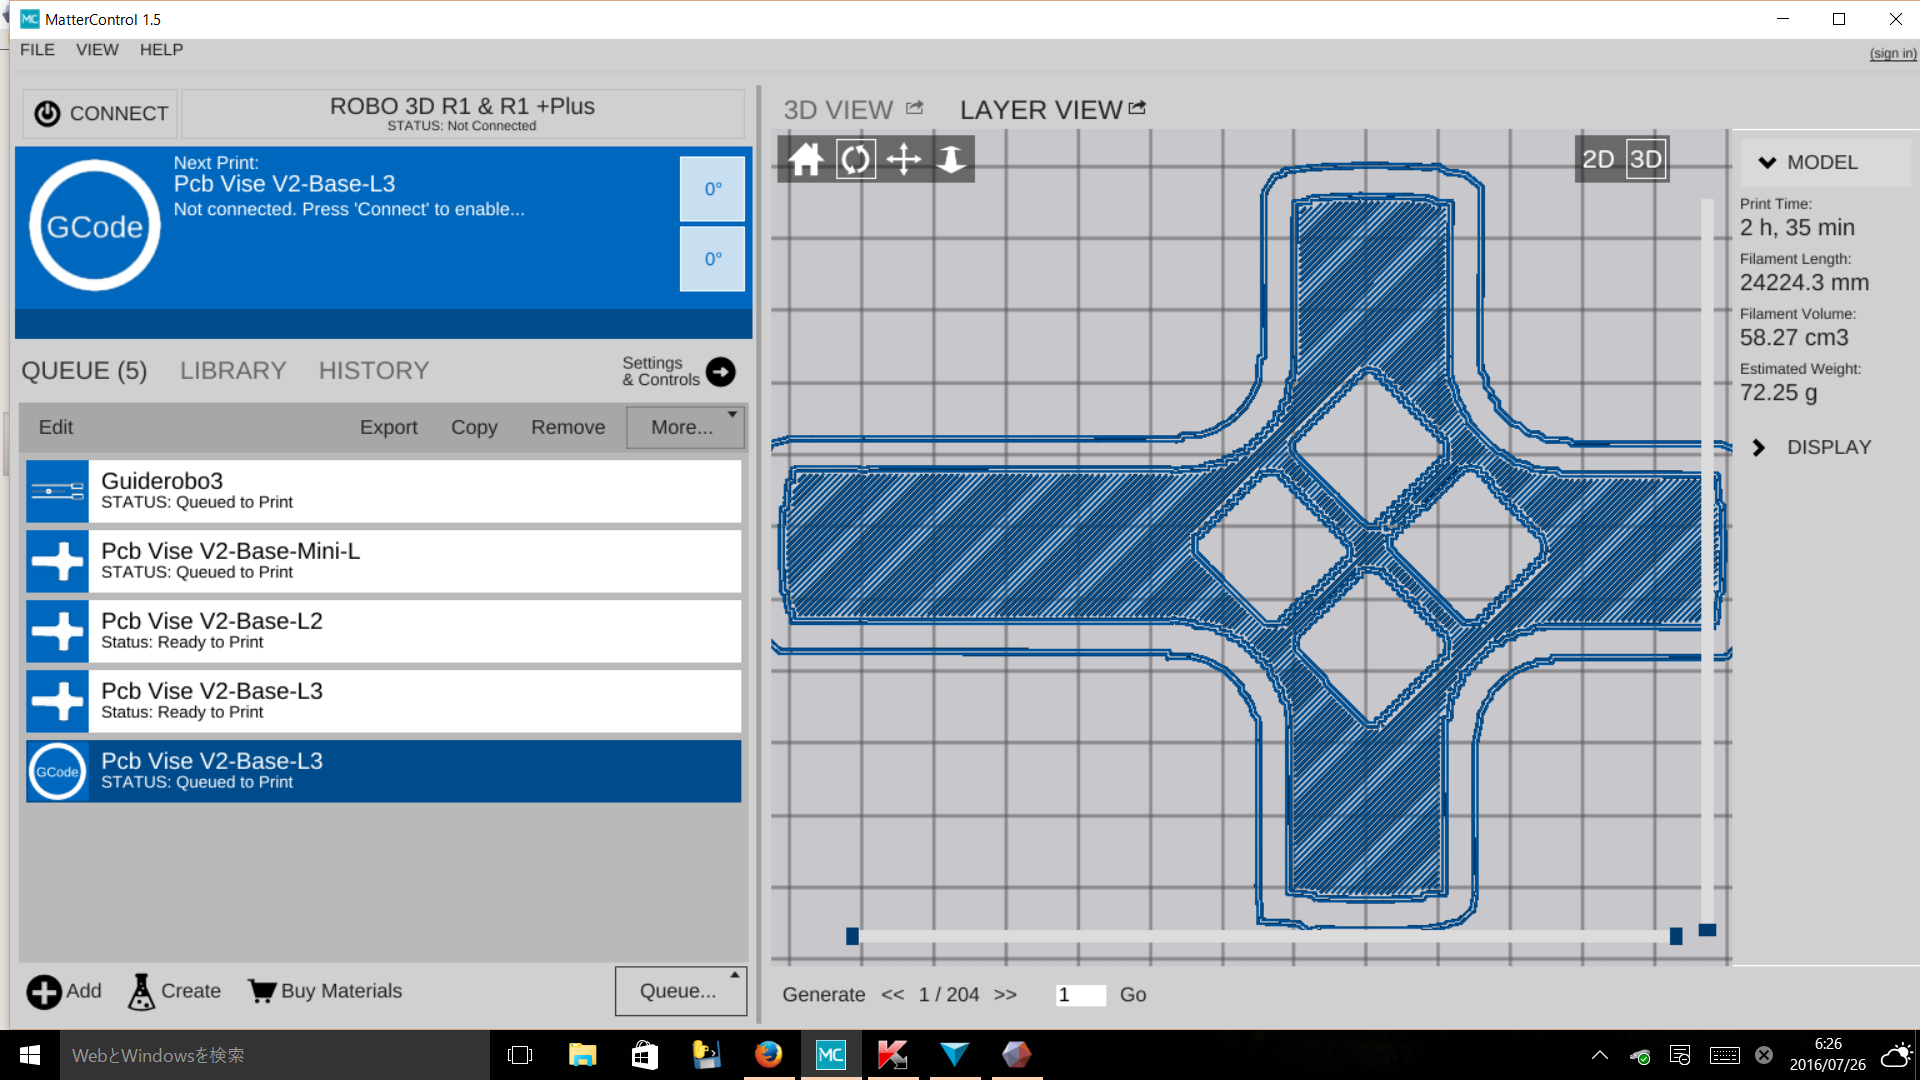Click the taskbar search box
The height and width of the screenshot is (1080, 1920).
pos(275,1055)
